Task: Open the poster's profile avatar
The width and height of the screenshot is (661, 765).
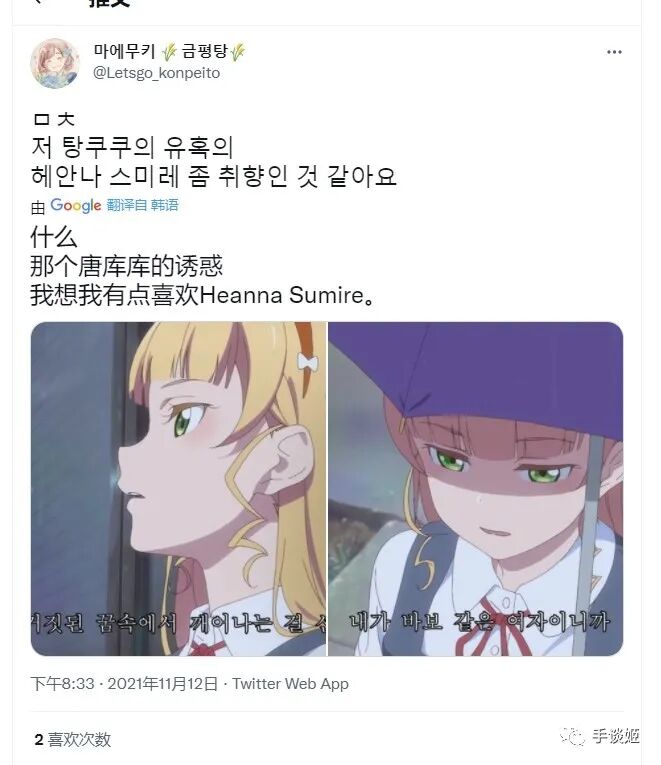Action: point(55,64)
